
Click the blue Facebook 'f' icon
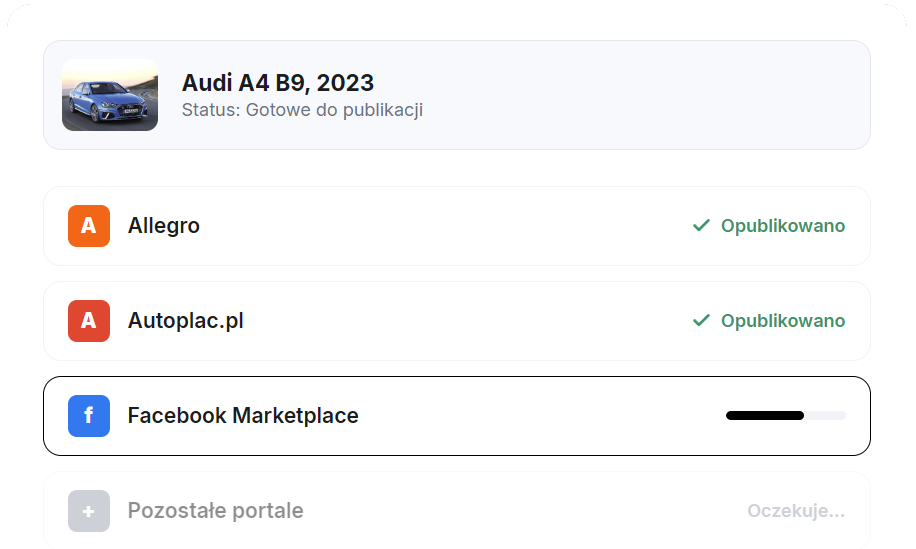[89, 416]
